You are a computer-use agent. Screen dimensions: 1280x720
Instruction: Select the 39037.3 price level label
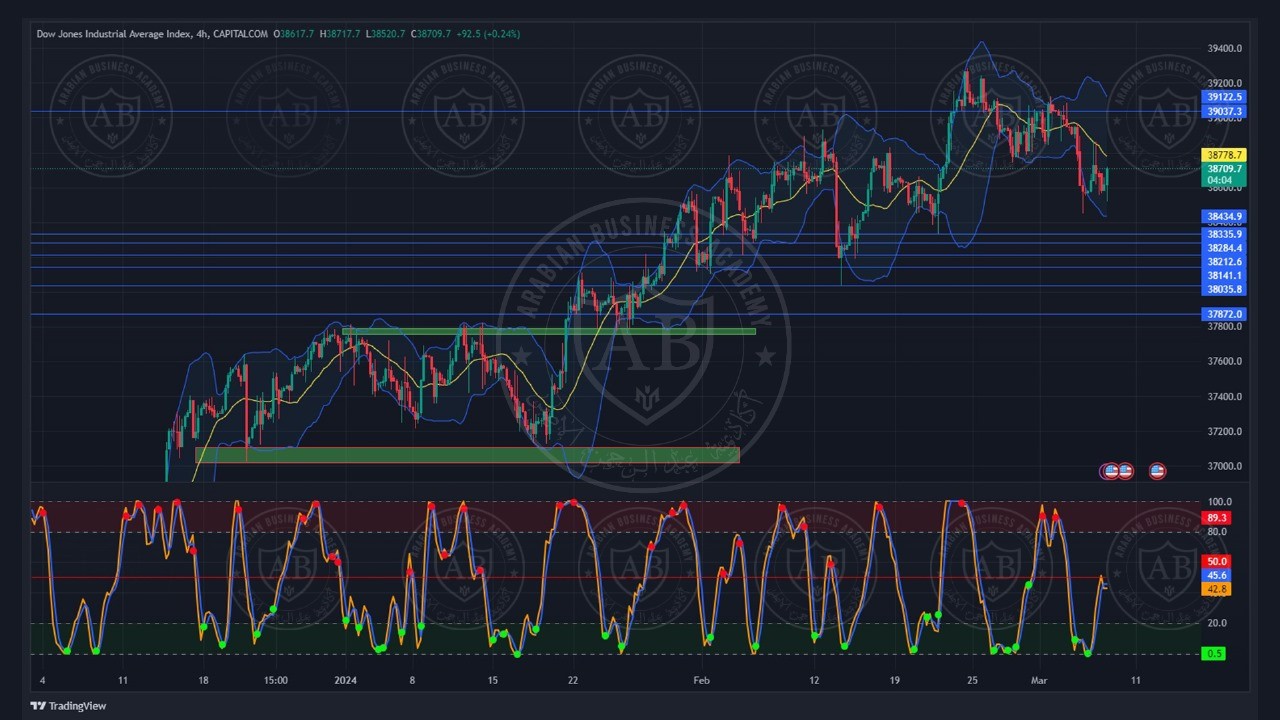1224,111
